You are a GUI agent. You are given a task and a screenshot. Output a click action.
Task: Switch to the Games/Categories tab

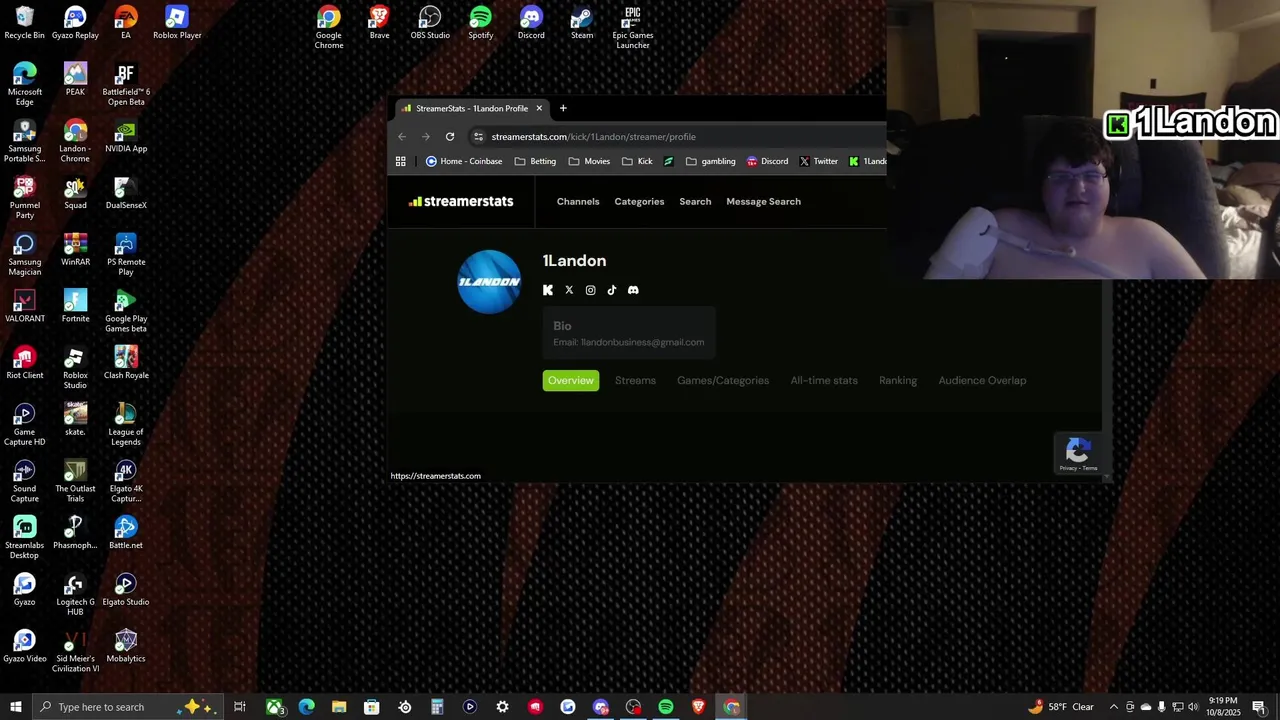pyautogui.click(x=723, y=380)
